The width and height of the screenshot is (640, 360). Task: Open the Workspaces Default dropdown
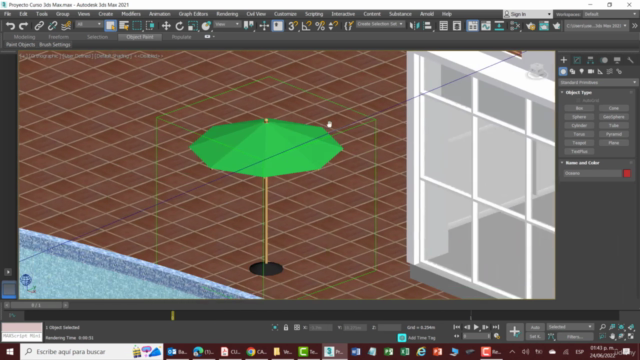[x=610, y=14]
